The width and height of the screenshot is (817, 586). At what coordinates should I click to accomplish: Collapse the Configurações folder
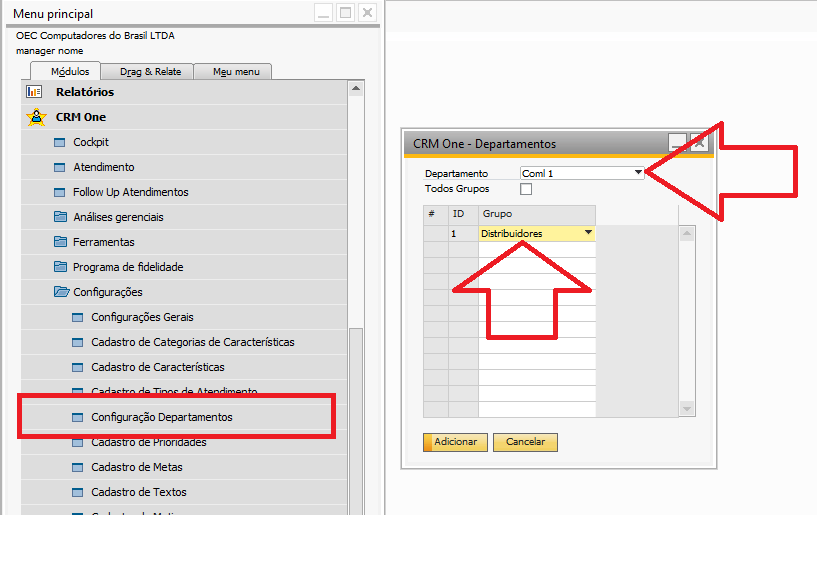[x=59, y=292]
